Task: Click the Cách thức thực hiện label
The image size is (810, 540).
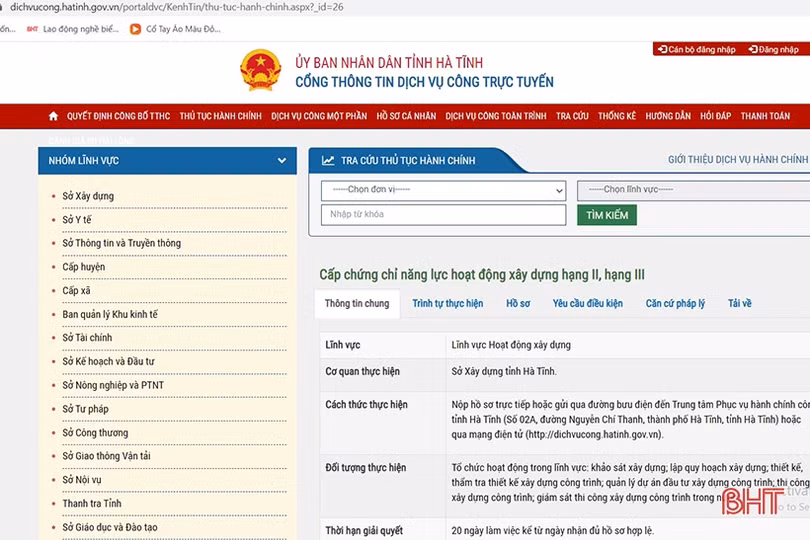Action: click(366, 405)
